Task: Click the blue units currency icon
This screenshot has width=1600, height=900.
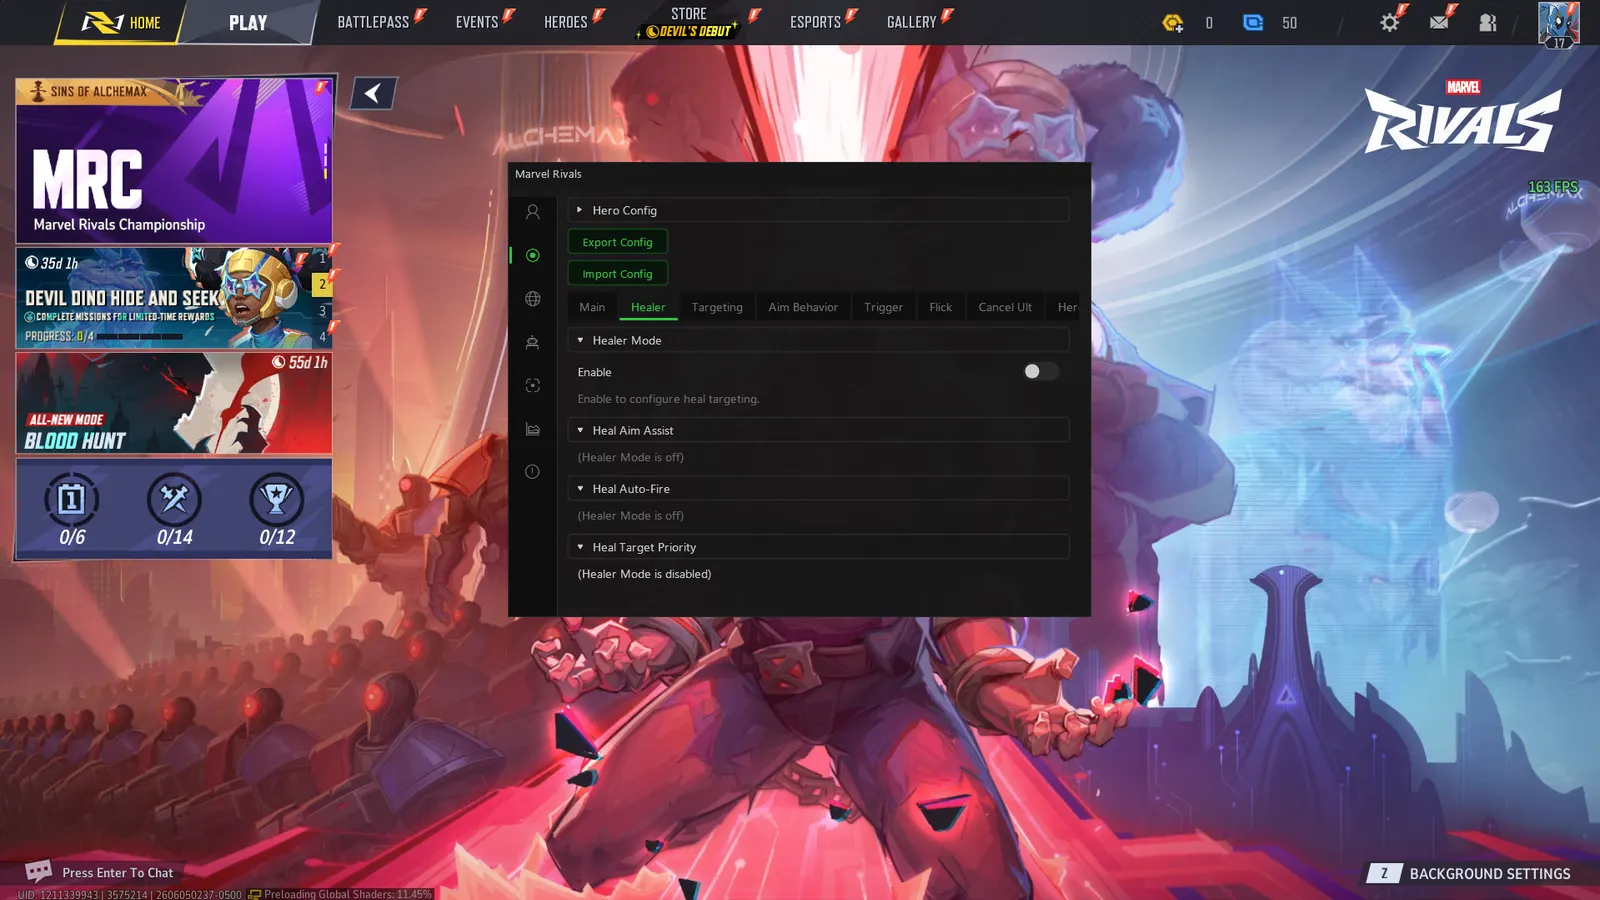Action: 1253,22
